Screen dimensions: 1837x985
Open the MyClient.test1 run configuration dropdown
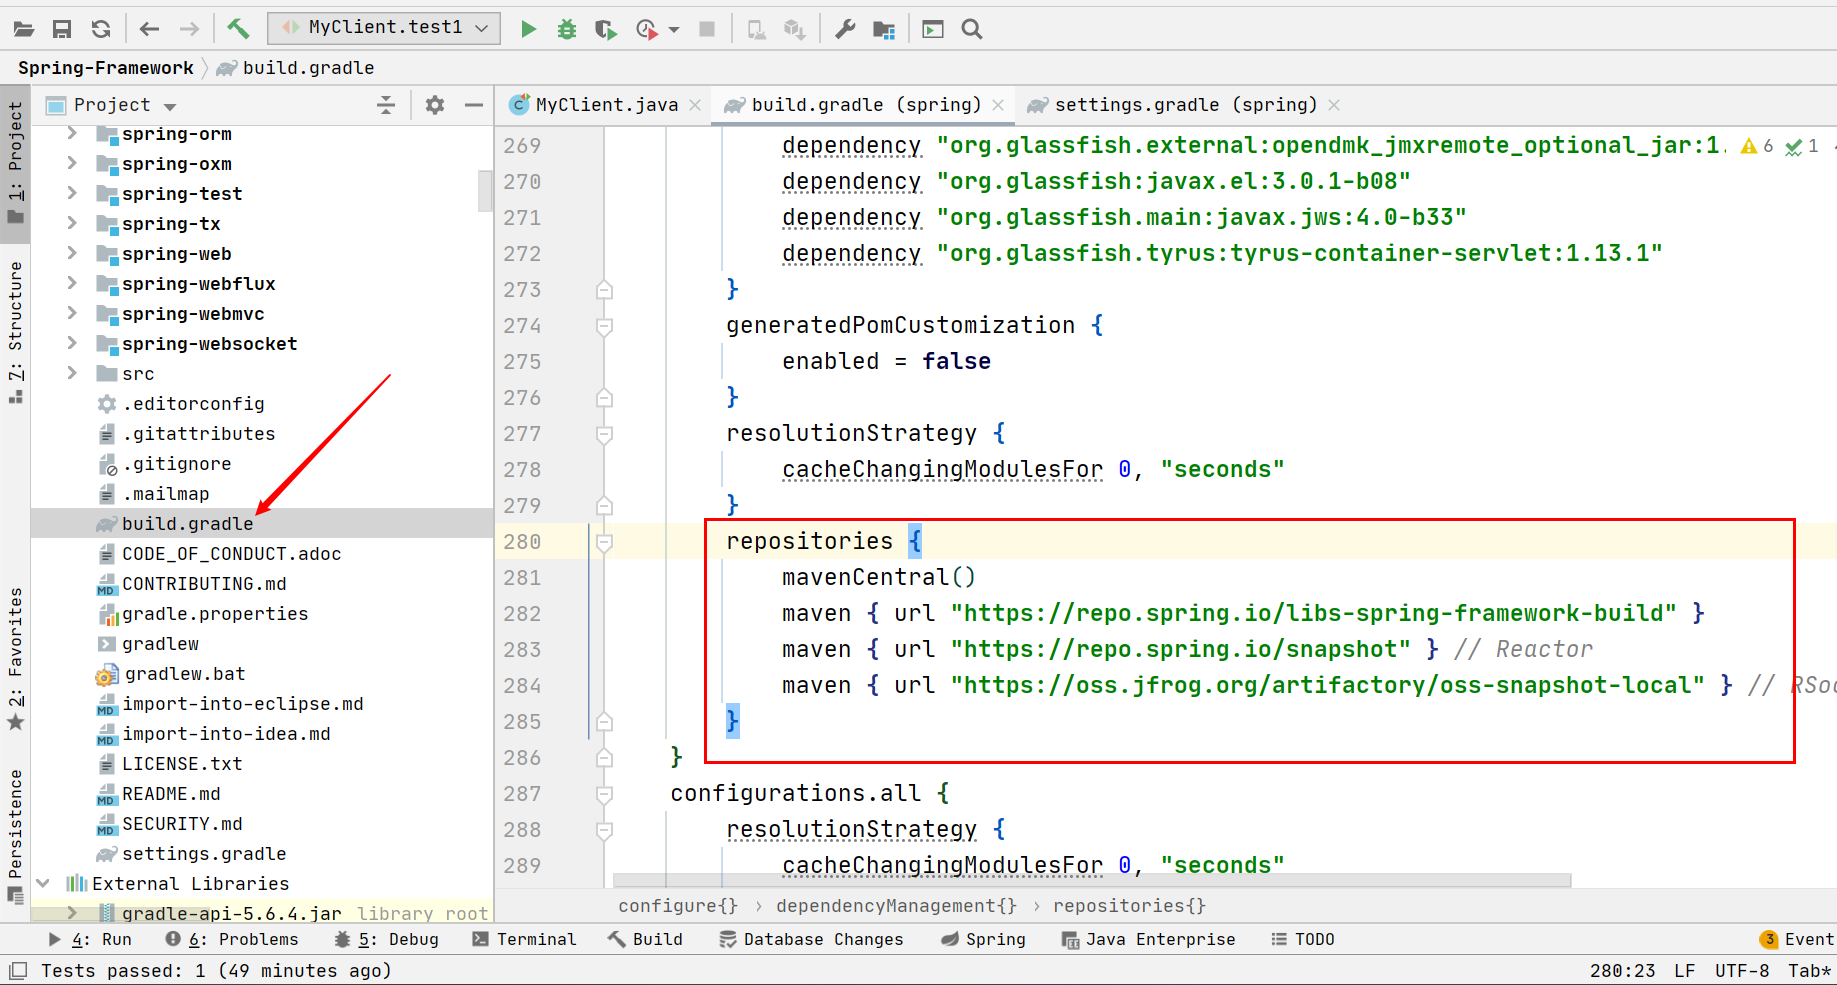tap(384, 28)
